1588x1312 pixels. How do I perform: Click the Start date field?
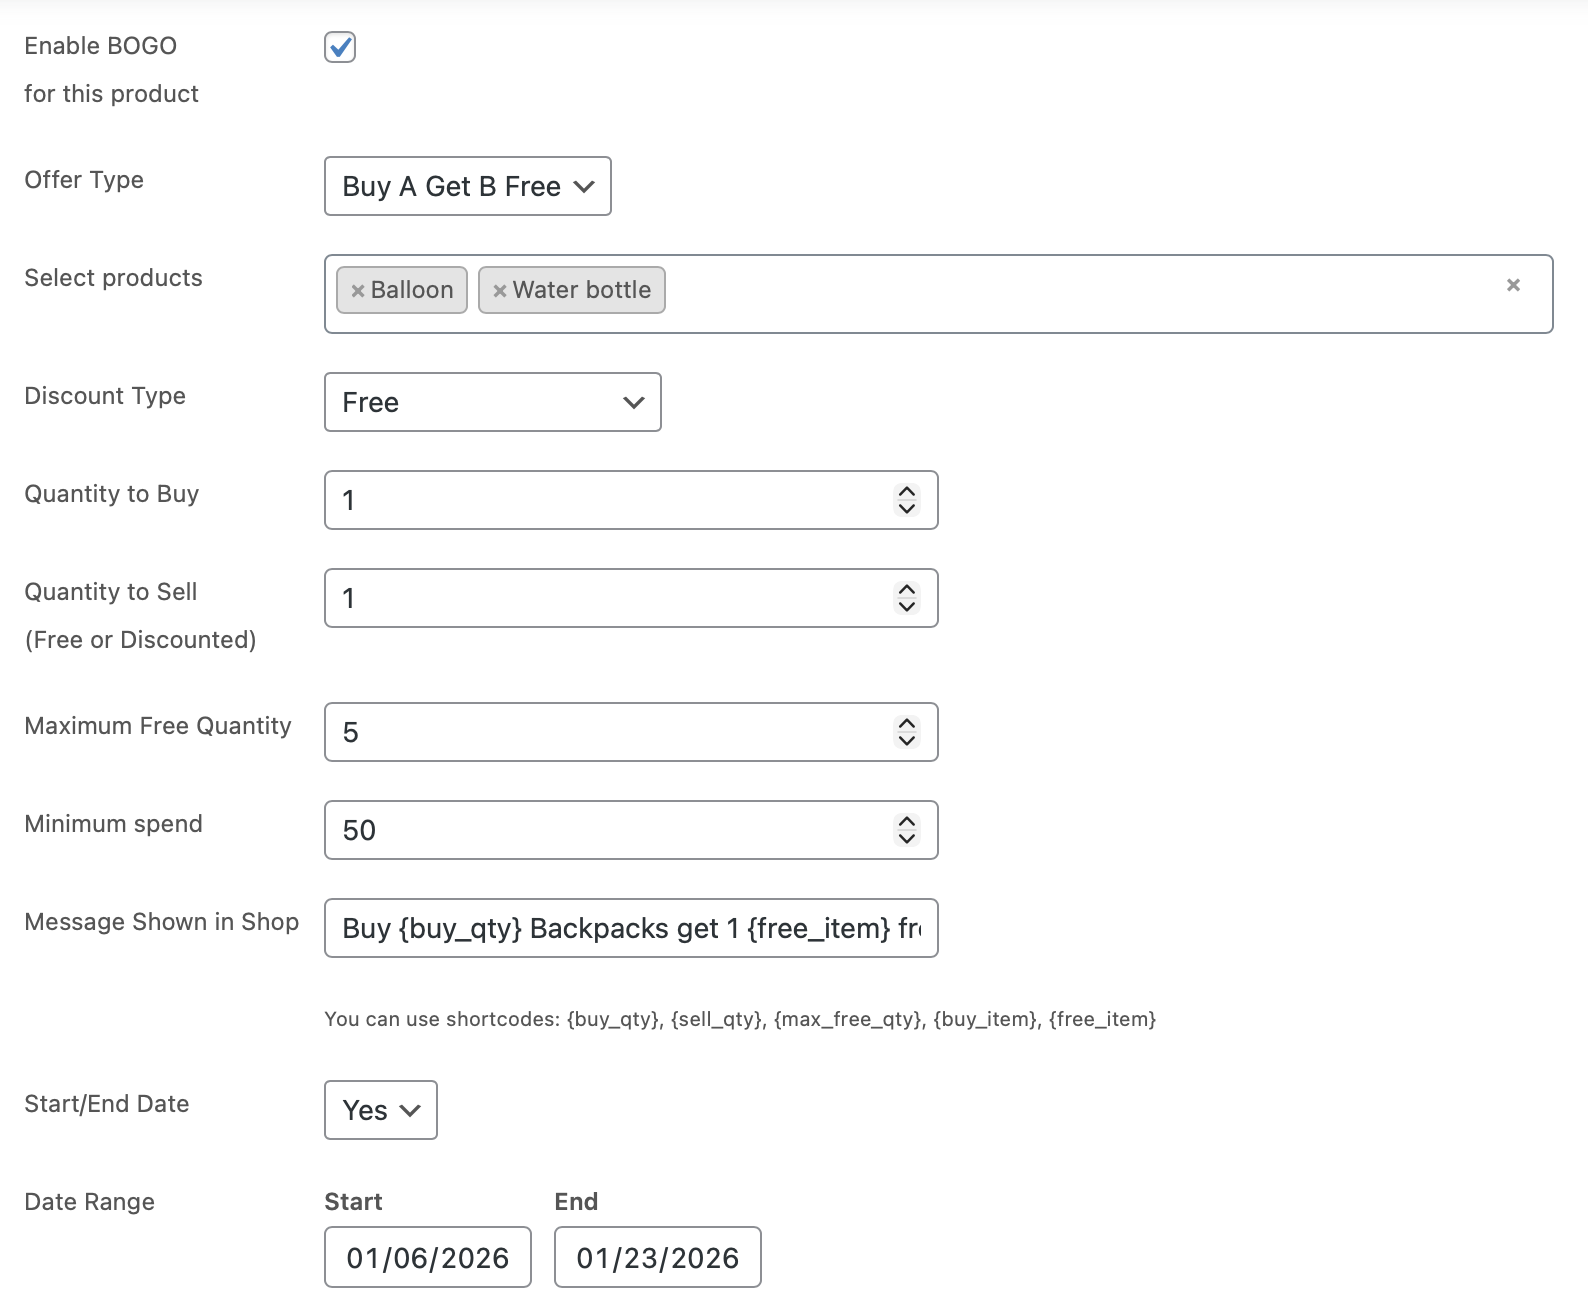pos(427,1257)
